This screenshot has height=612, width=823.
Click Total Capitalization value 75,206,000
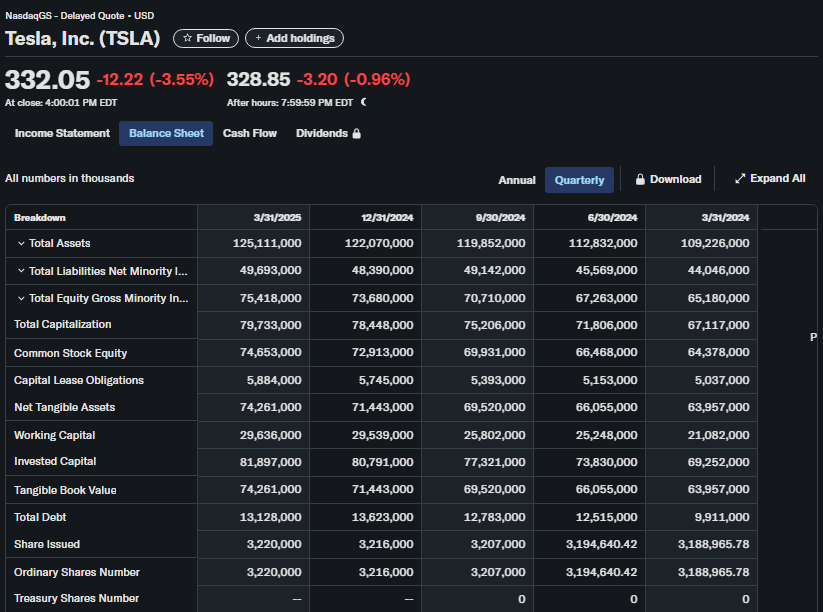point(494,325)
